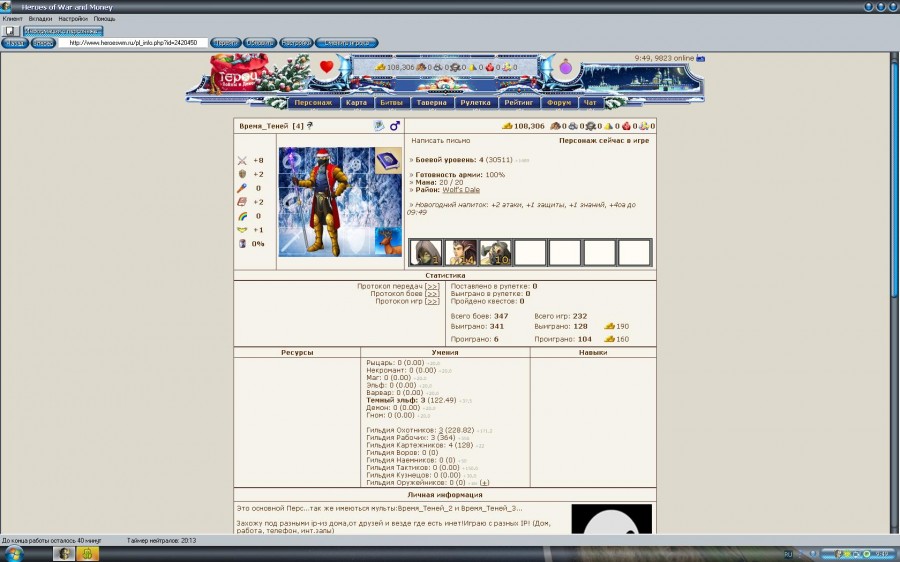Open Протокол боев arrow link
Screen dimensions: 900x562
tap(432, 293)
